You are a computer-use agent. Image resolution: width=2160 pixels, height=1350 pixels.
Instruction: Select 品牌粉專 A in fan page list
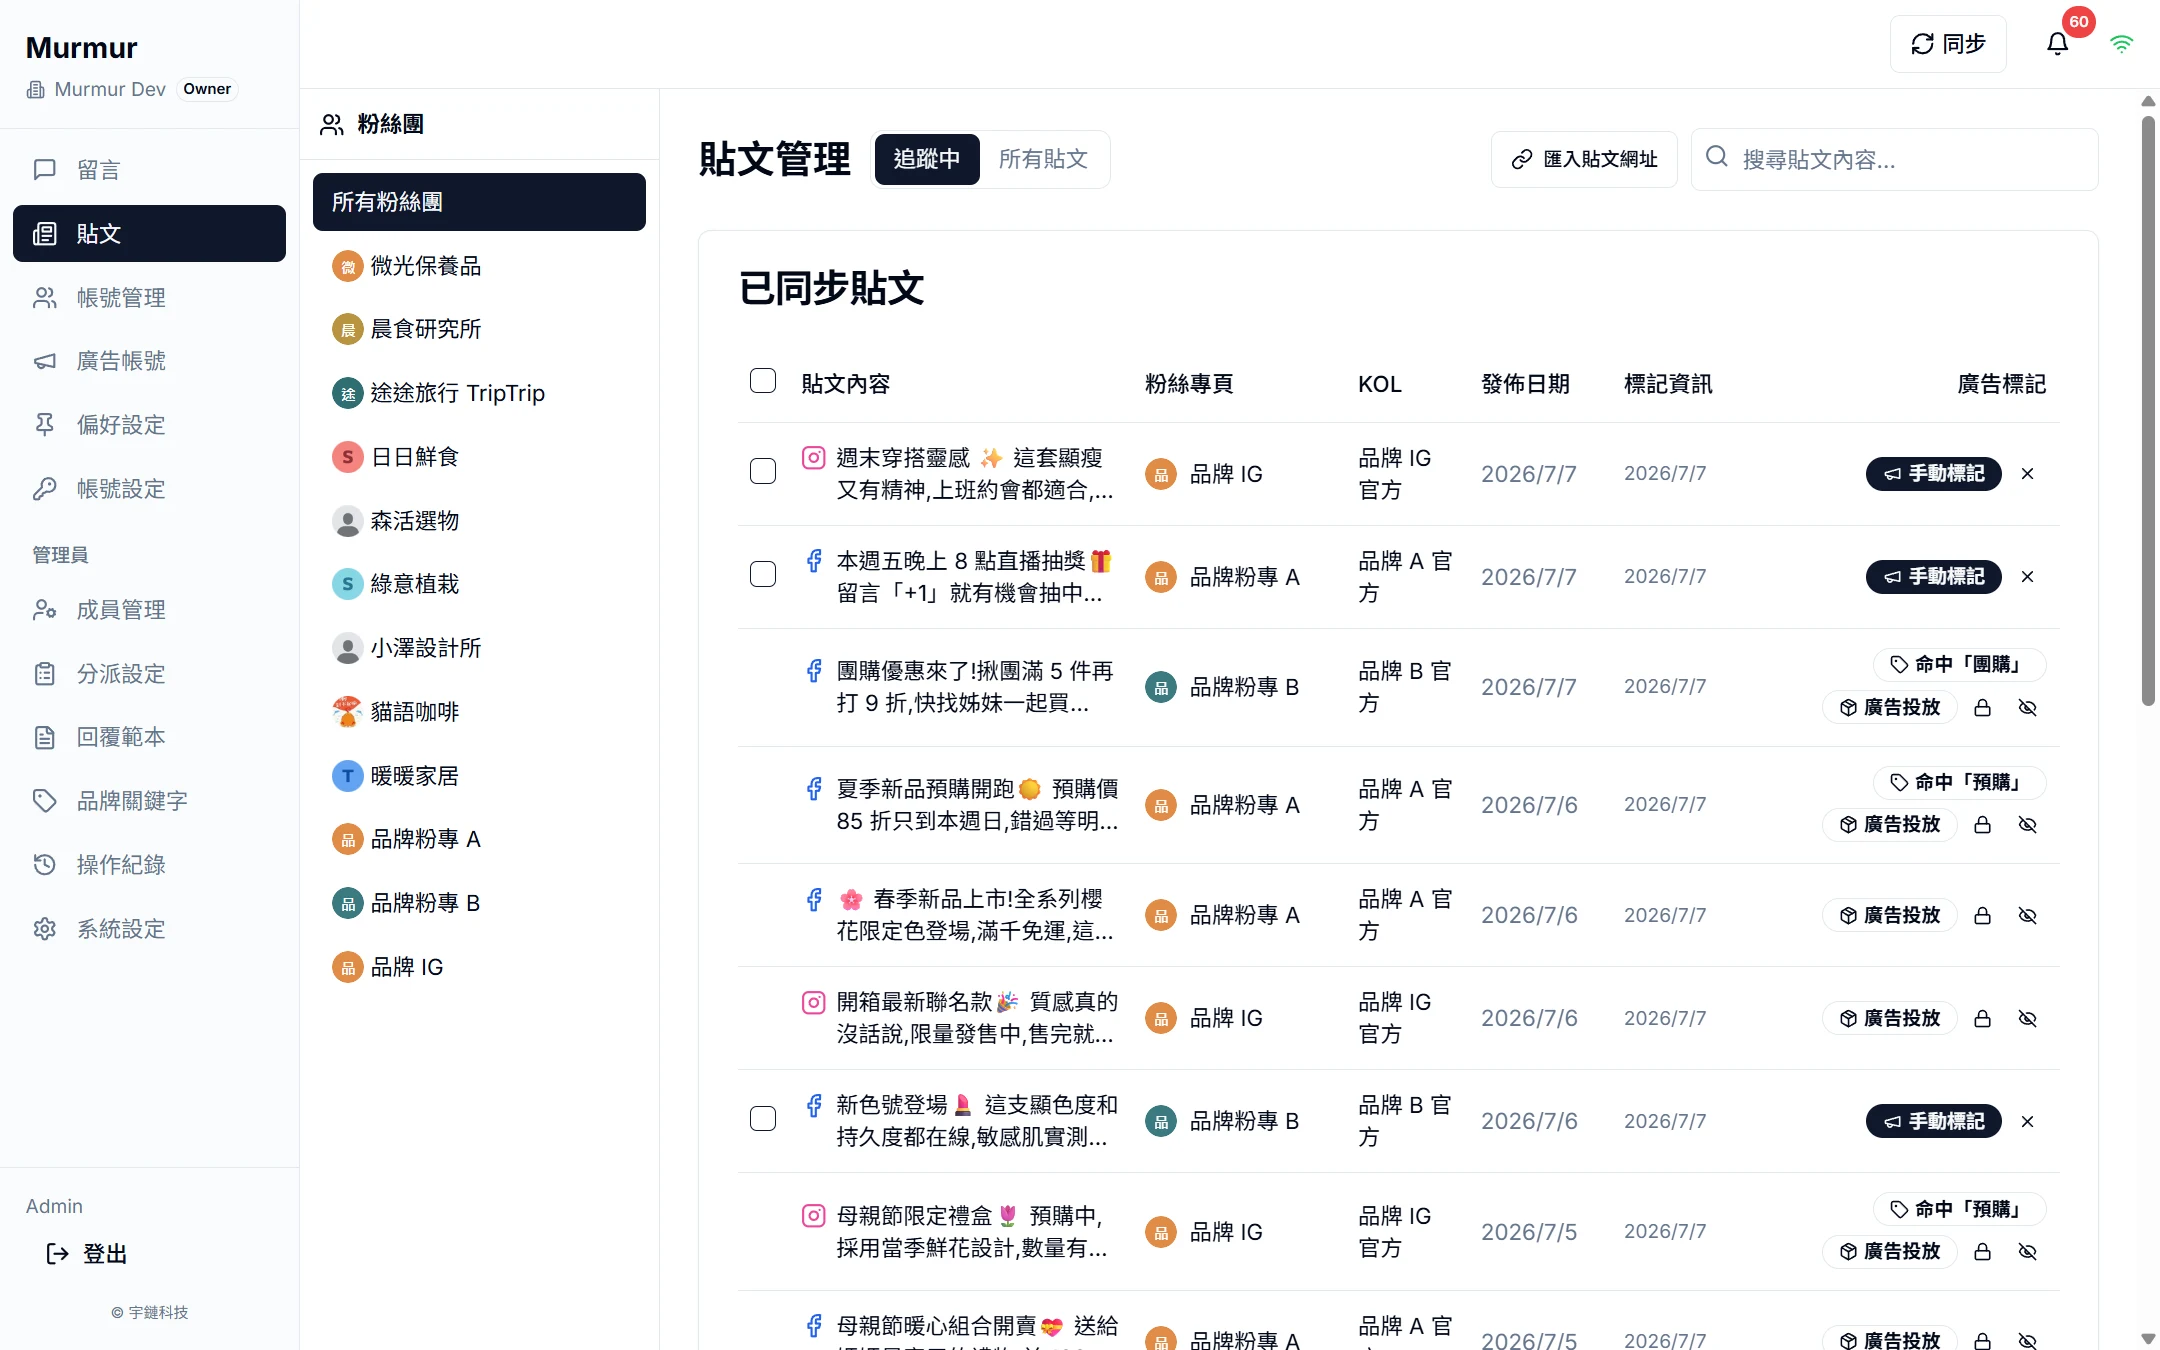[x=479, y=839]
